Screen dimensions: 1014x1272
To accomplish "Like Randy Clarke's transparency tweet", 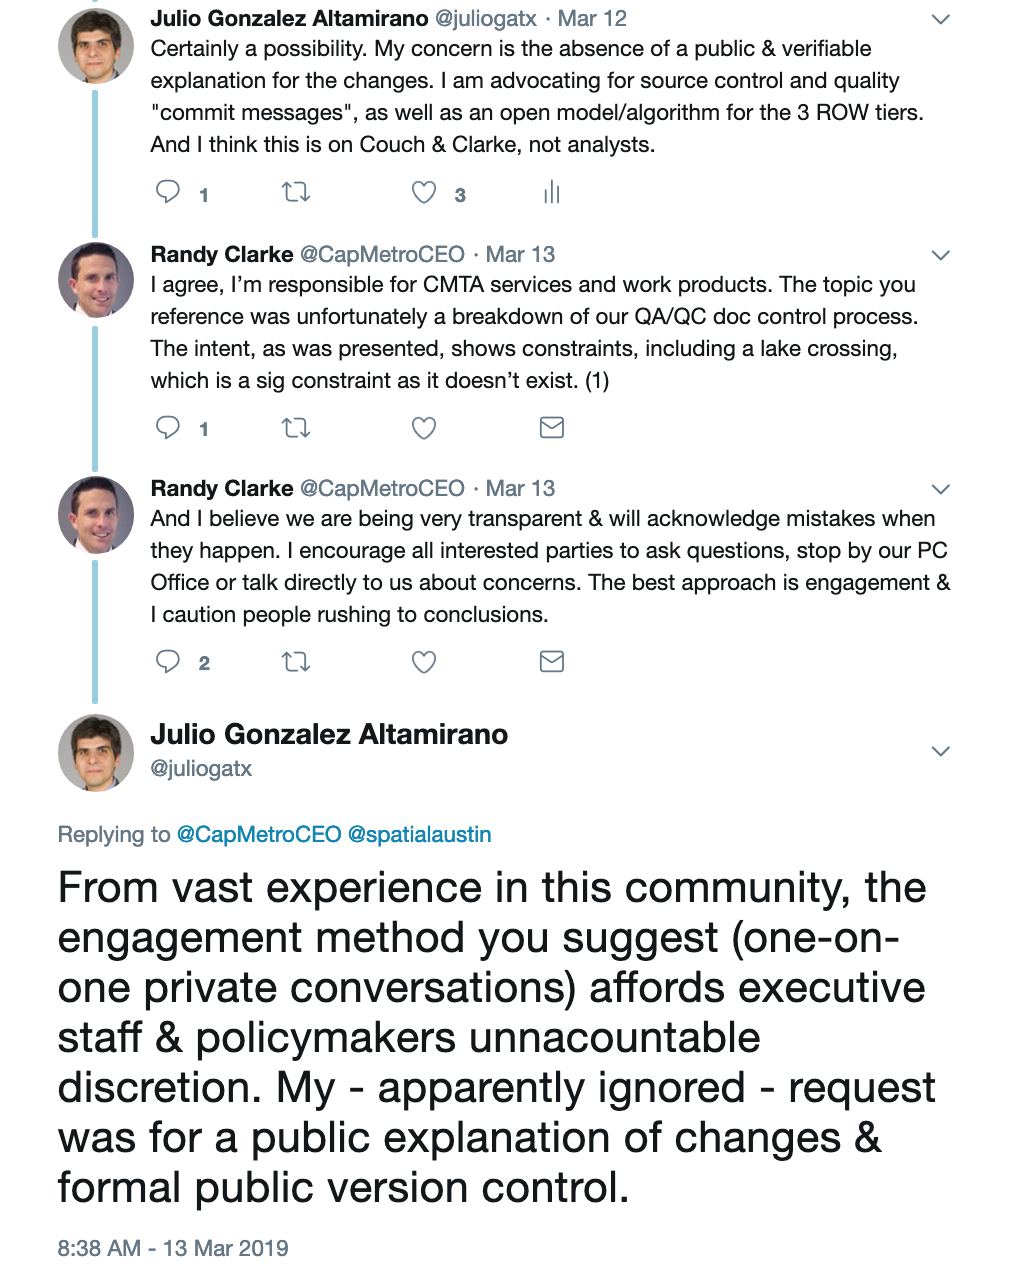I will (424, 661).
